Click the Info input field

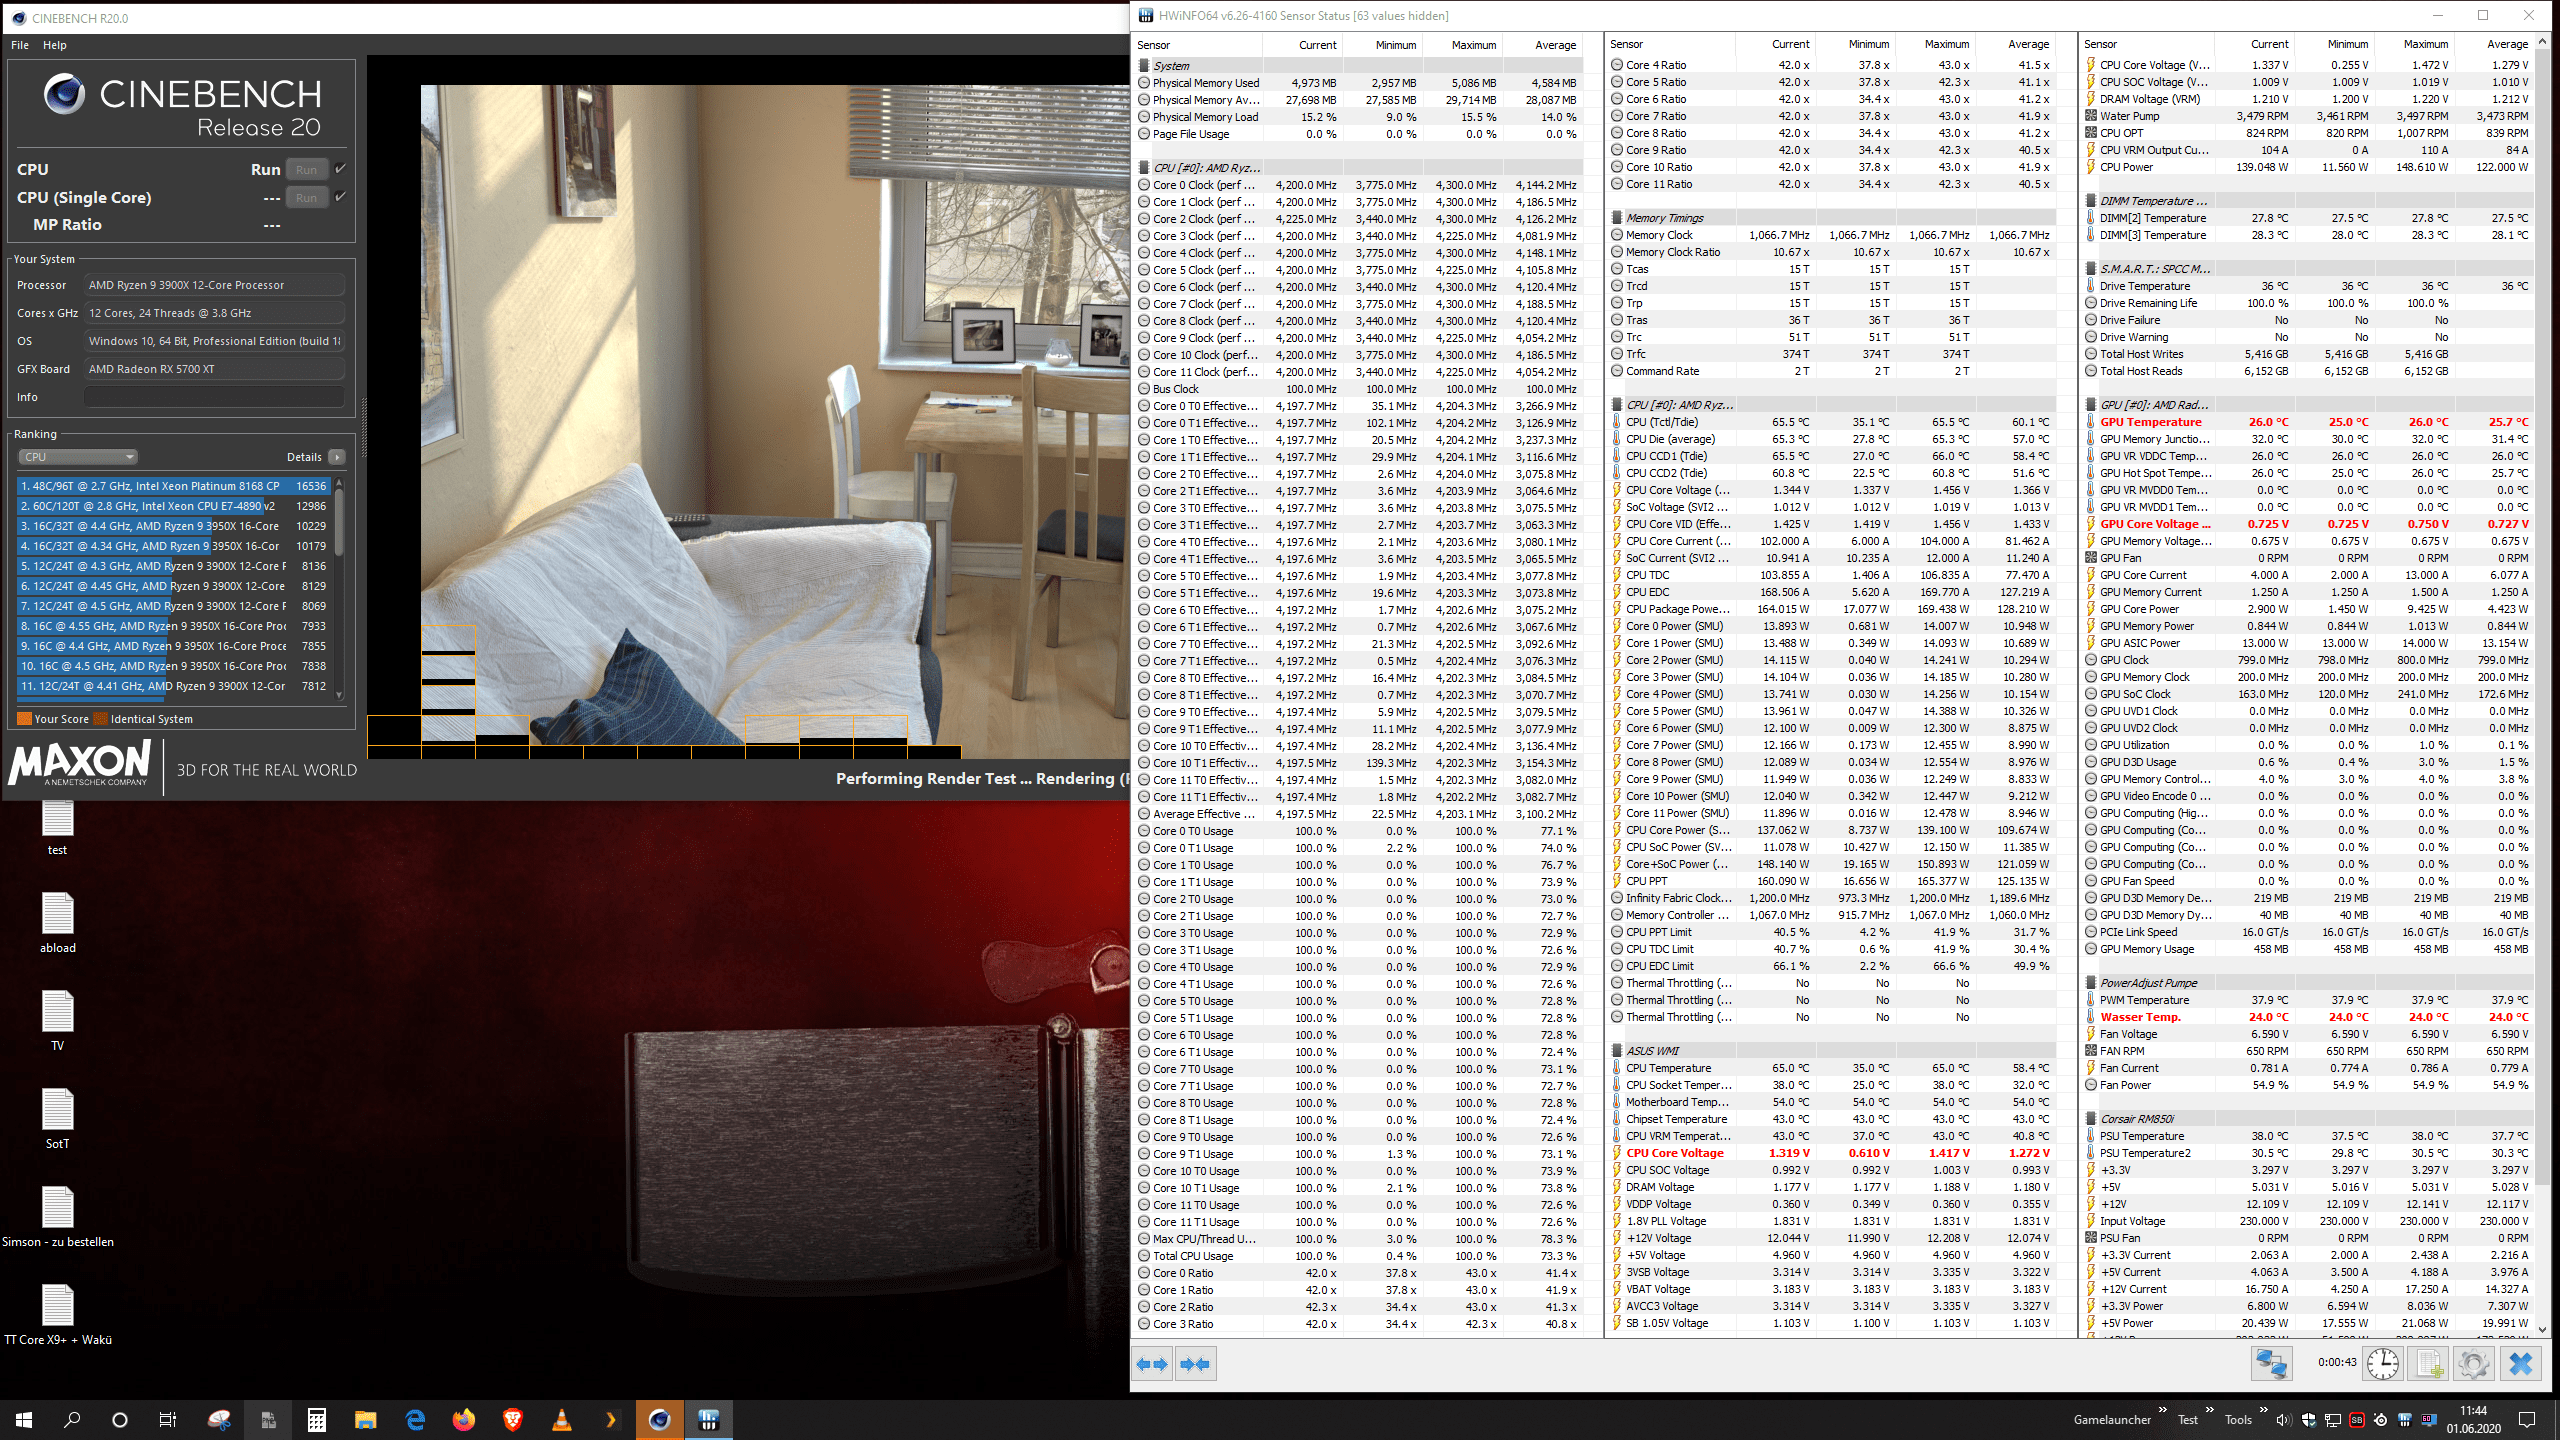coord(214,397)
